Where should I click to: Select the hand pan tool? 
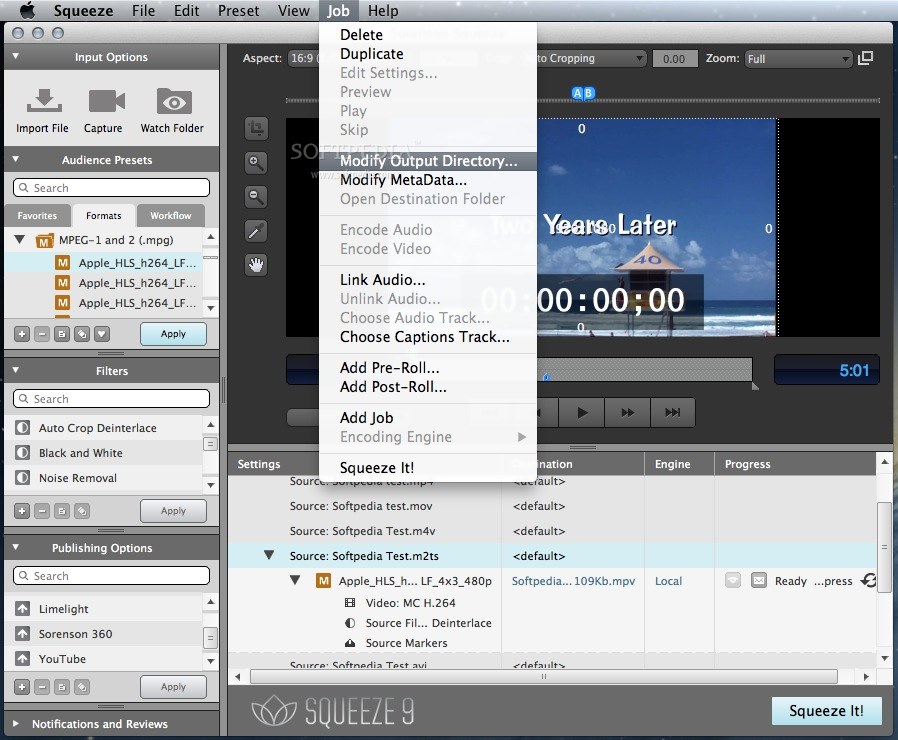[256, 265]
